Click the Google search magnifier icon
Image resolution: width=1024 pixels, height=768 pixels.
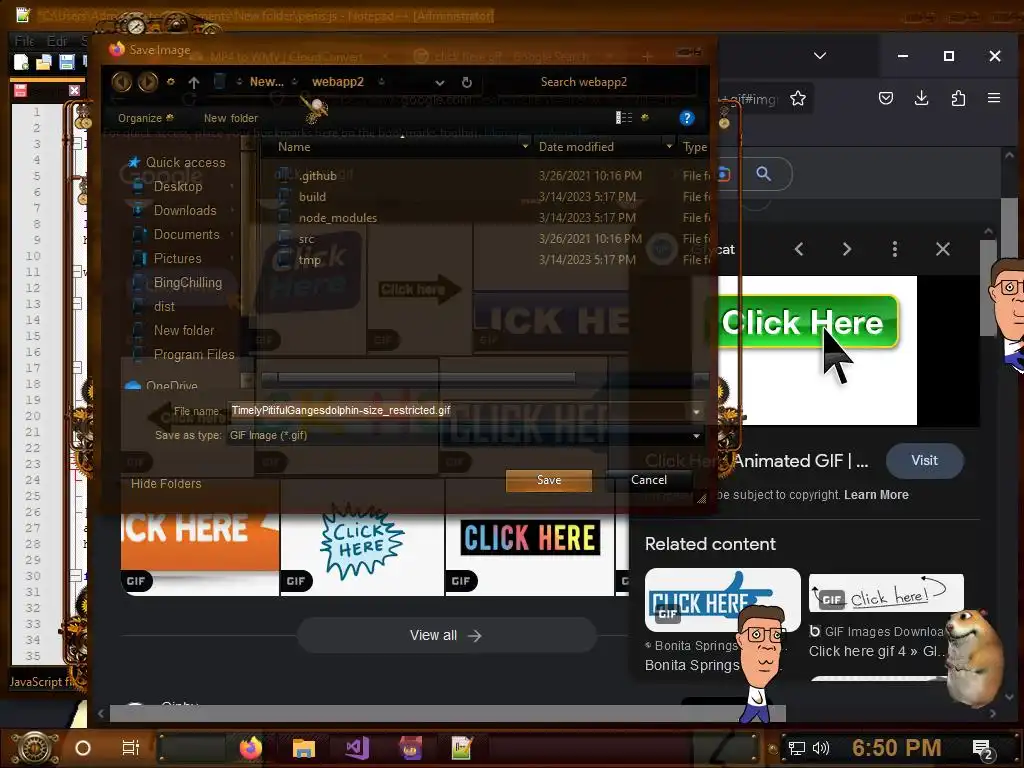click(x=763, y=174)
